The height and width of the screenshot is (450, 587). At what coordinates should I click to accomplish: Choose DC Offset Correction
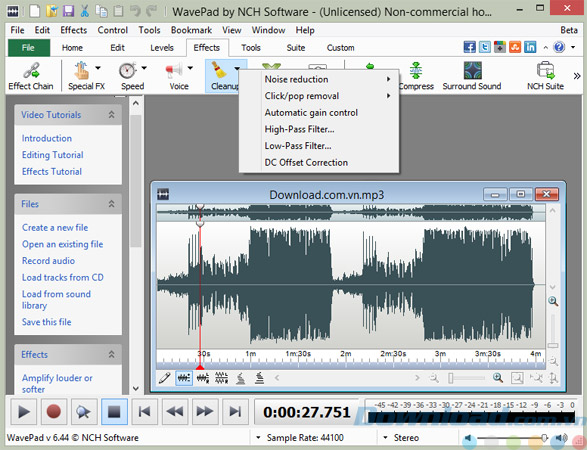319,162
